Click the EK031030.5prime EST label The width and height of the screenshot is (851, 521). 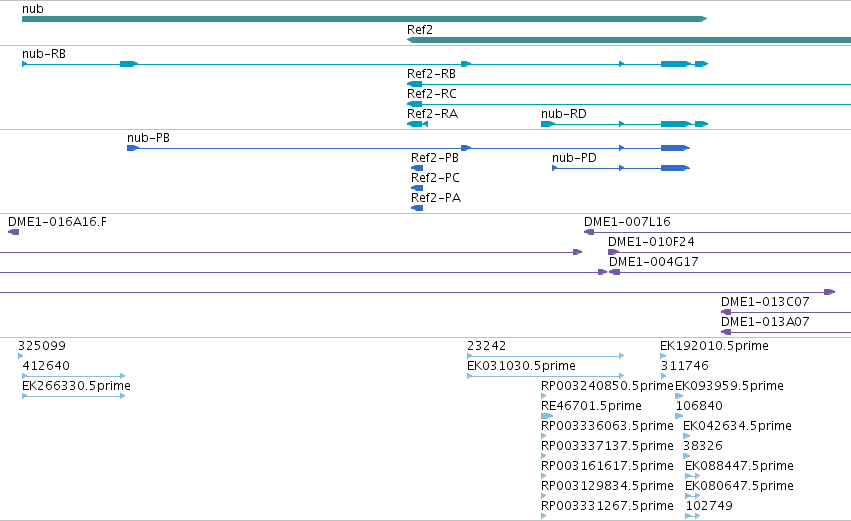point(521,366)
